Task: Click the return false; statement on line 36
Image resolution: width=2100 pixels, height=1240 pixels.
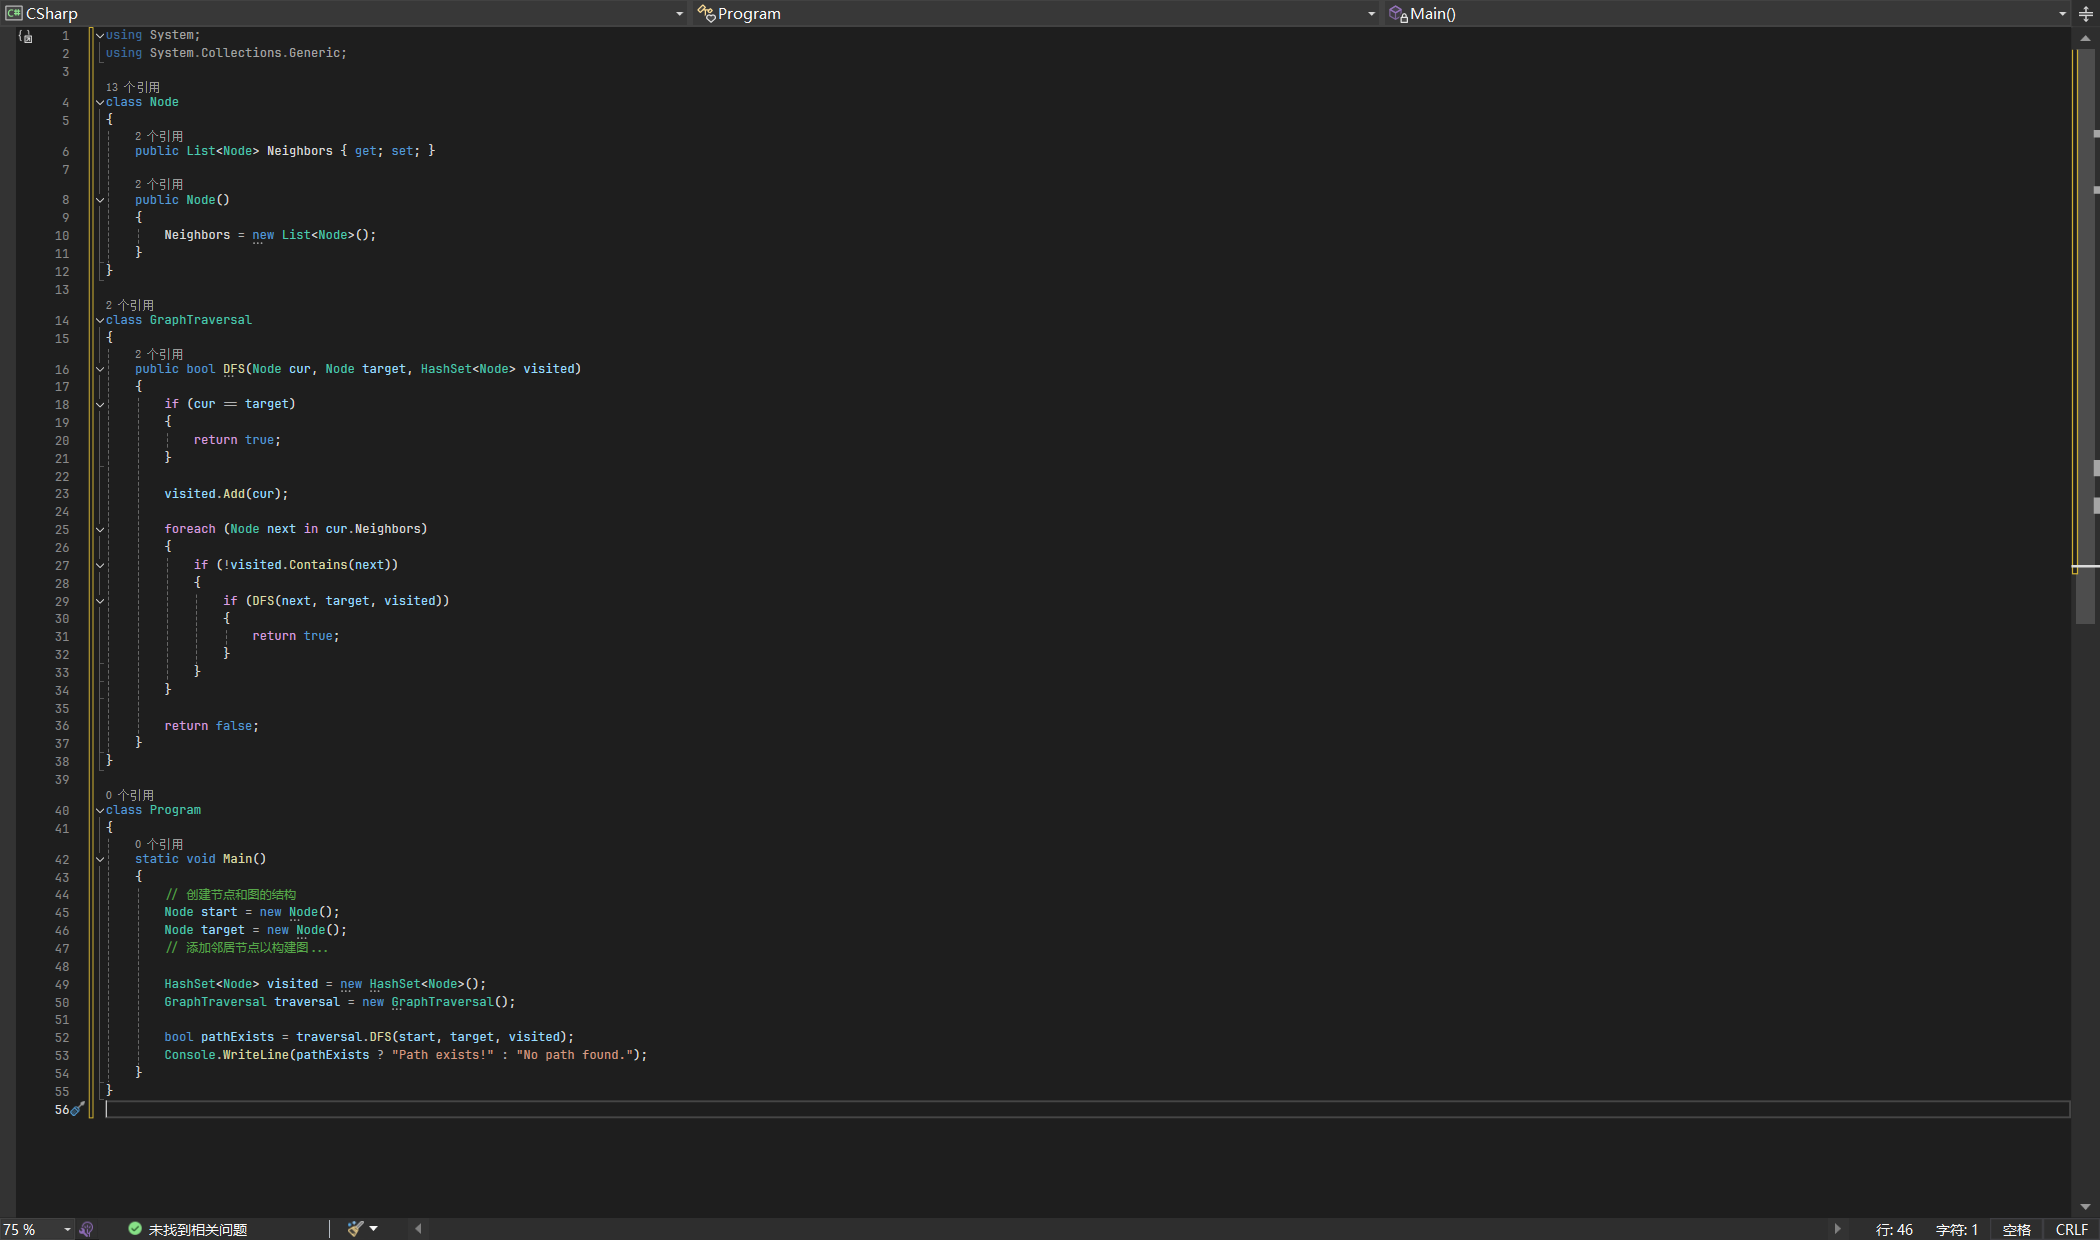Action: (211, 726)
